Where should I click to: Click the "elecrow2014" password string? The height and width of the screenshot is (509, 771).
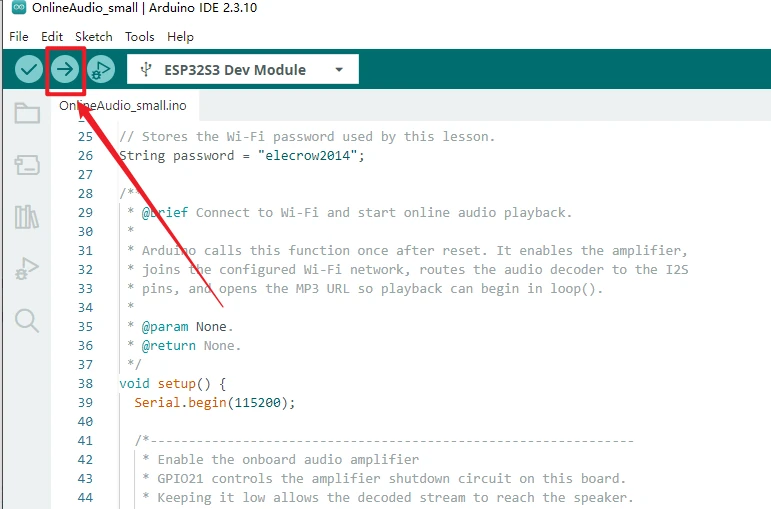[x=307, y=156]
